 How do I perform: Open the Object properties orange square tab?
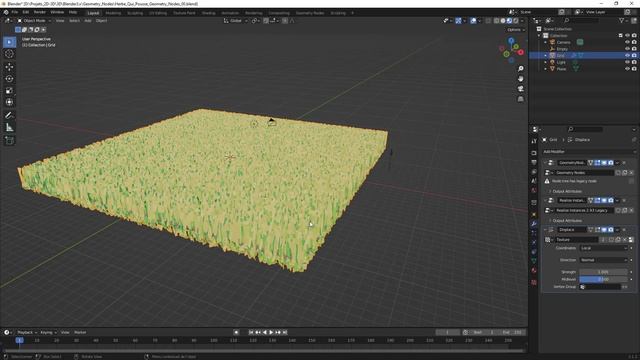pos(534,214)
